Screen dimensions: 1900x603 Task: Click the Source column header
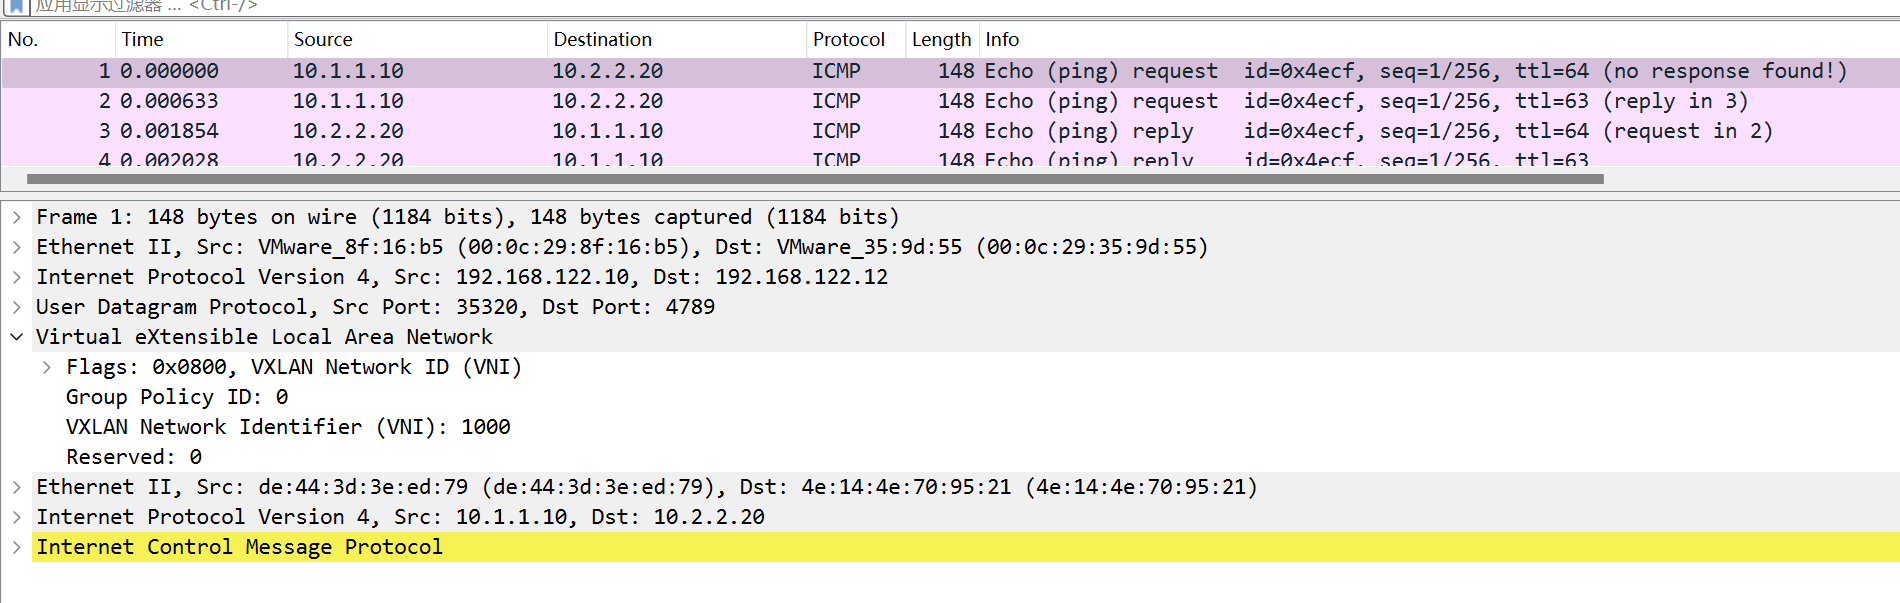417,39
